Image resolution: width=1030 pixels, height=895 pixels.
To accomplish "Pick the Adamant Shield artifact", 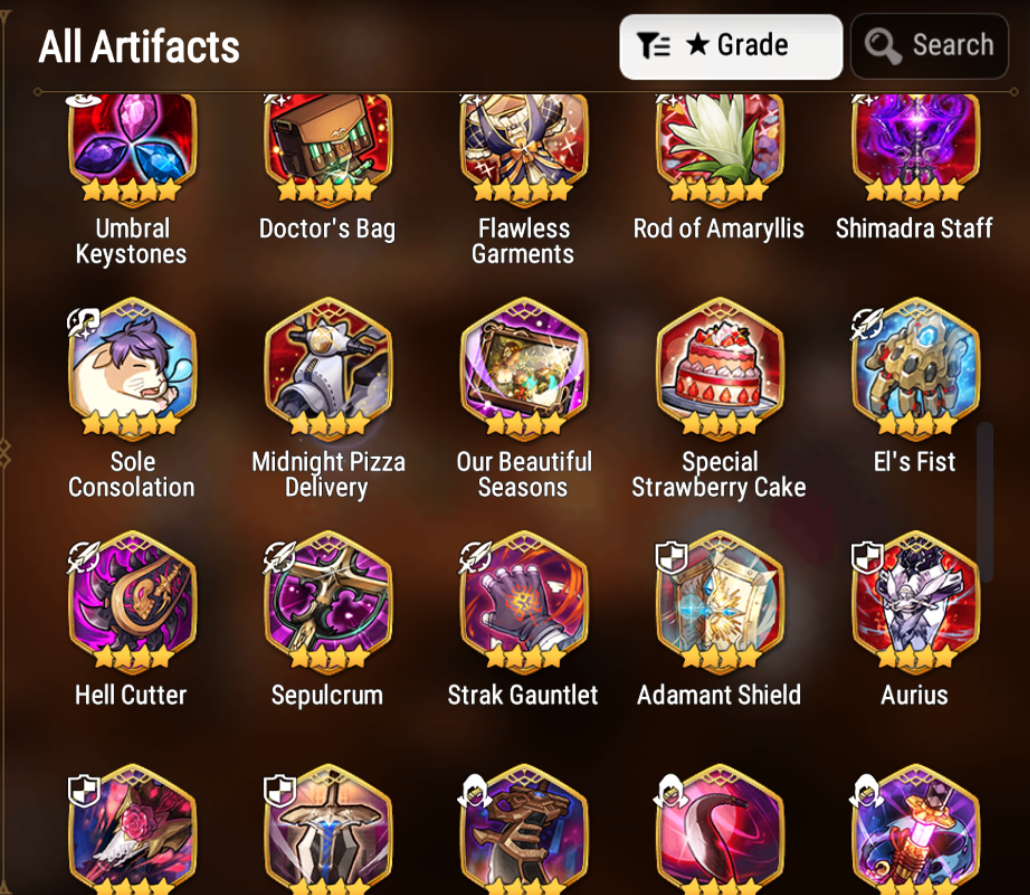I will tap(719, 601).
